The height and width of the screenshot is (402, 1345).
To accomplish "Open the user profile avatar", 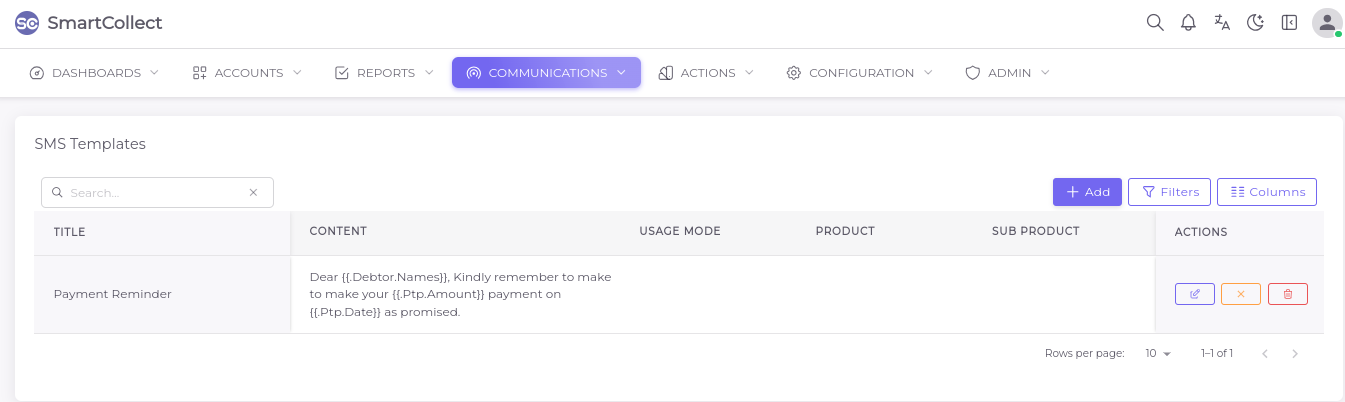I will [1327, 22].
